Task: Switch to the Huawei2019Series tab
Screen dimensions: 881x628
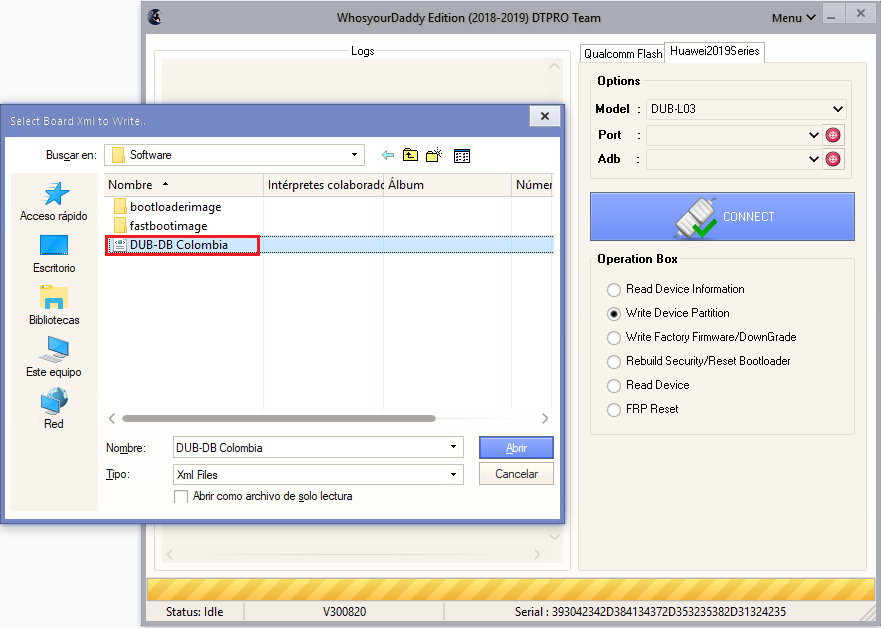Action: point(714,51)
